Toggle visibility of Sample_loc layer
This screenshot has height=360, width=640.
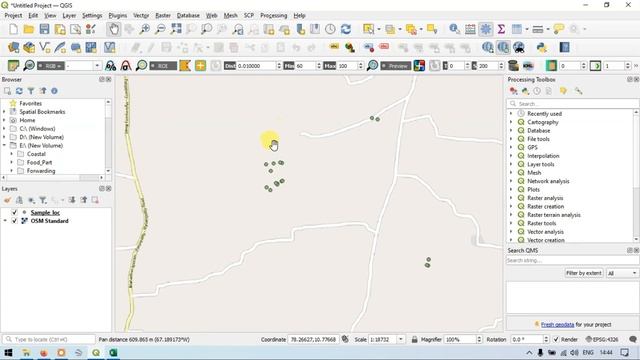click(x=15, y=212)
